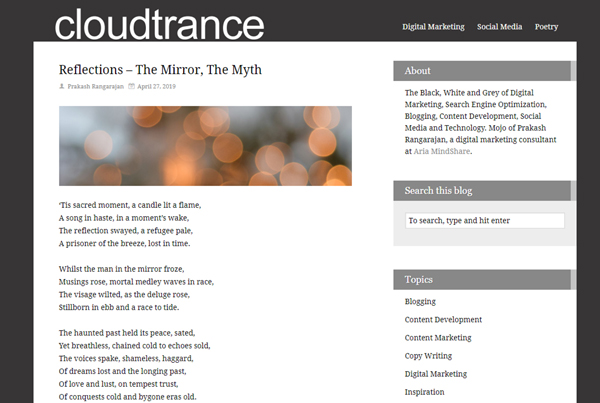Click the line 'Tis sacred moment, a candle lit a flame
Viewport: 600px width, 403px height.
coord(130,205)
